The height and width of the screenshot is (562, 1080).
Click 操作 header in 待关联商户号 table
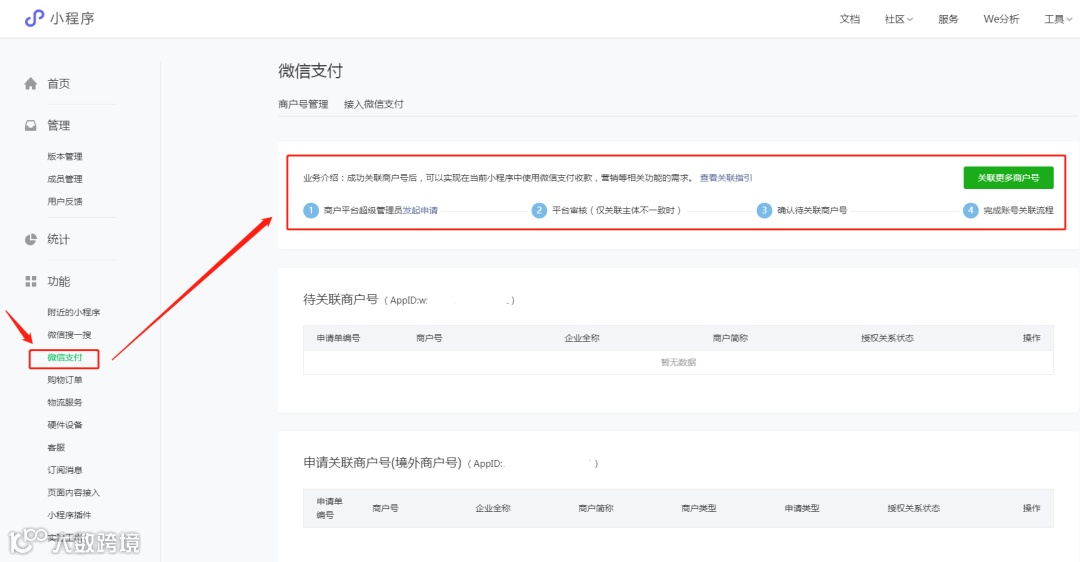point(1031,338)
